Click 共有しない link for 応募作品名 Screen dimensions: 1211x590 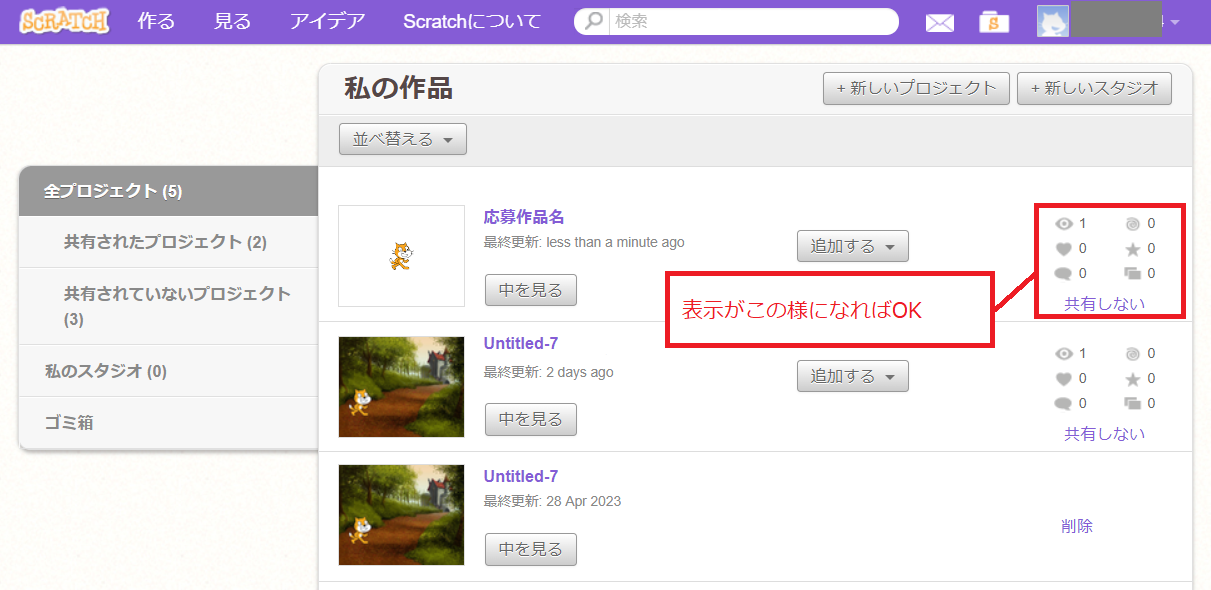pyautogui.click(x=1105, y=304)
